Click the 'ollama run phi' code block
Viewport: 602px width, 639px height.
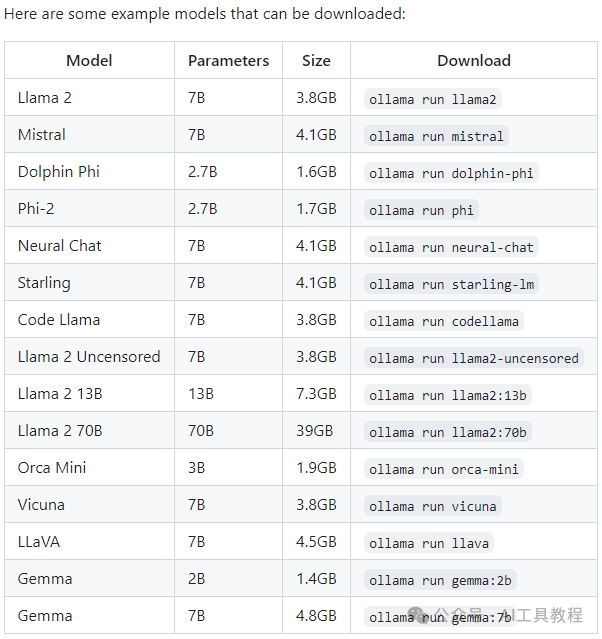tap(421, 210)
